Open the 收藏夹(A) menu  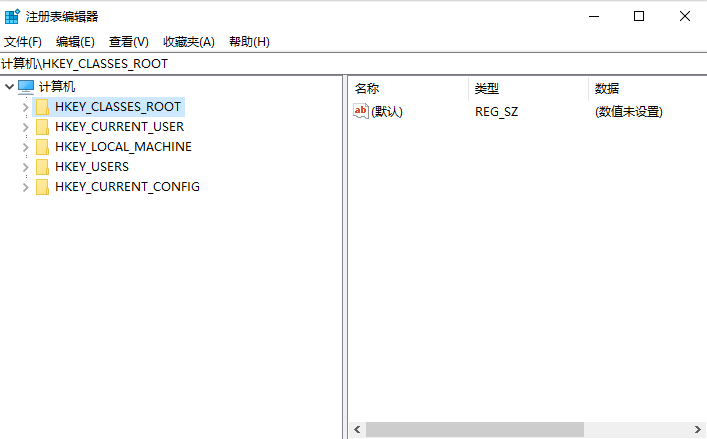click(x=188, y=42)
